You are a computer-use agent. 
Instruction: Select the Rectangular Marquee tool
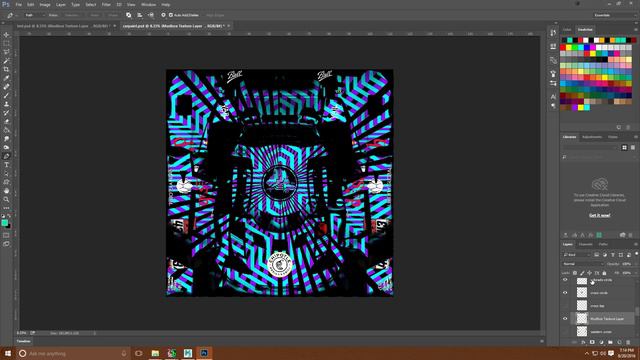tap(7, 44)
